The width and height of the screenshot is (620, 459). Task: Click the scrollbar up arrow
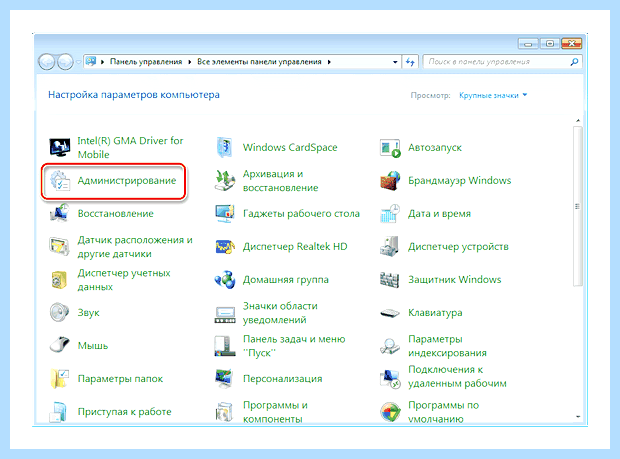point(578,120)
